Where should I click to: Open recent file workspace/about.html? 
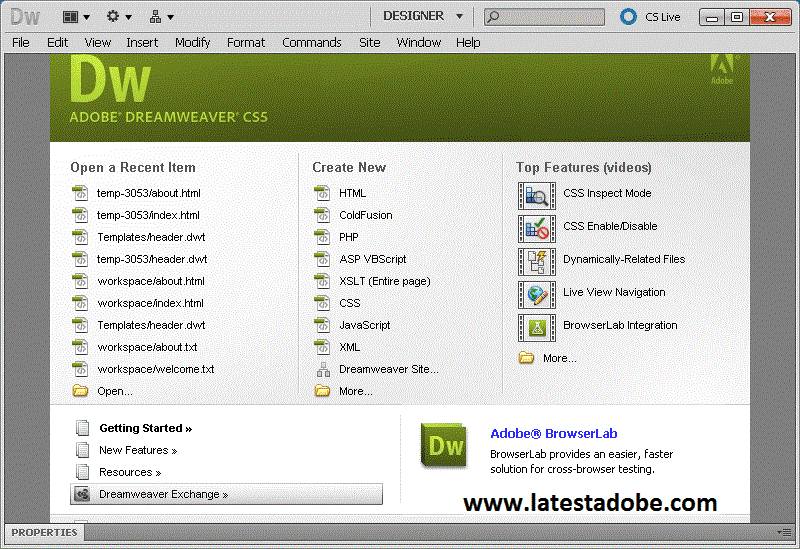(151, 281)
